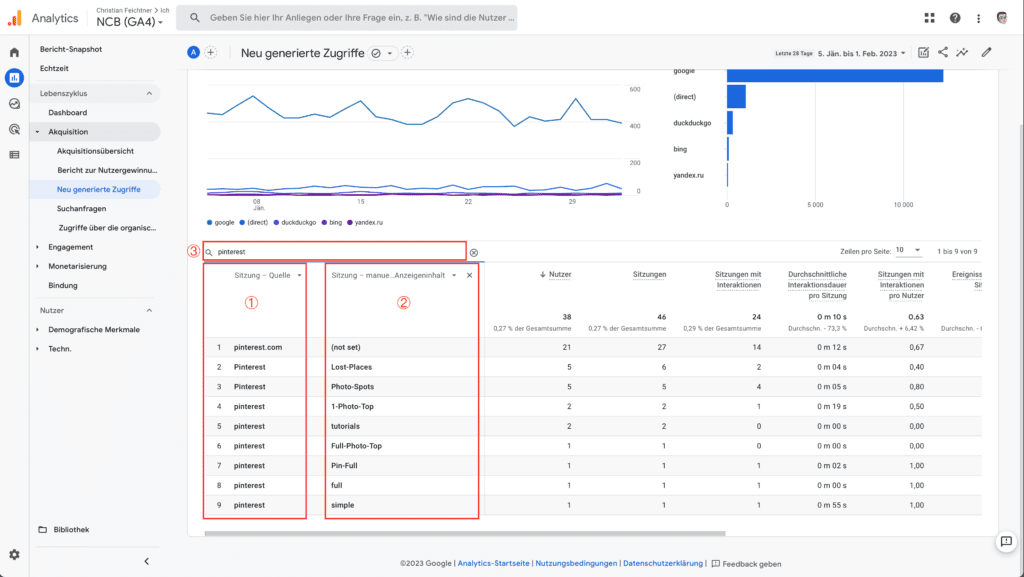
Task: Open the Advertising icon in left rail
Action: [x=14, y=129]
